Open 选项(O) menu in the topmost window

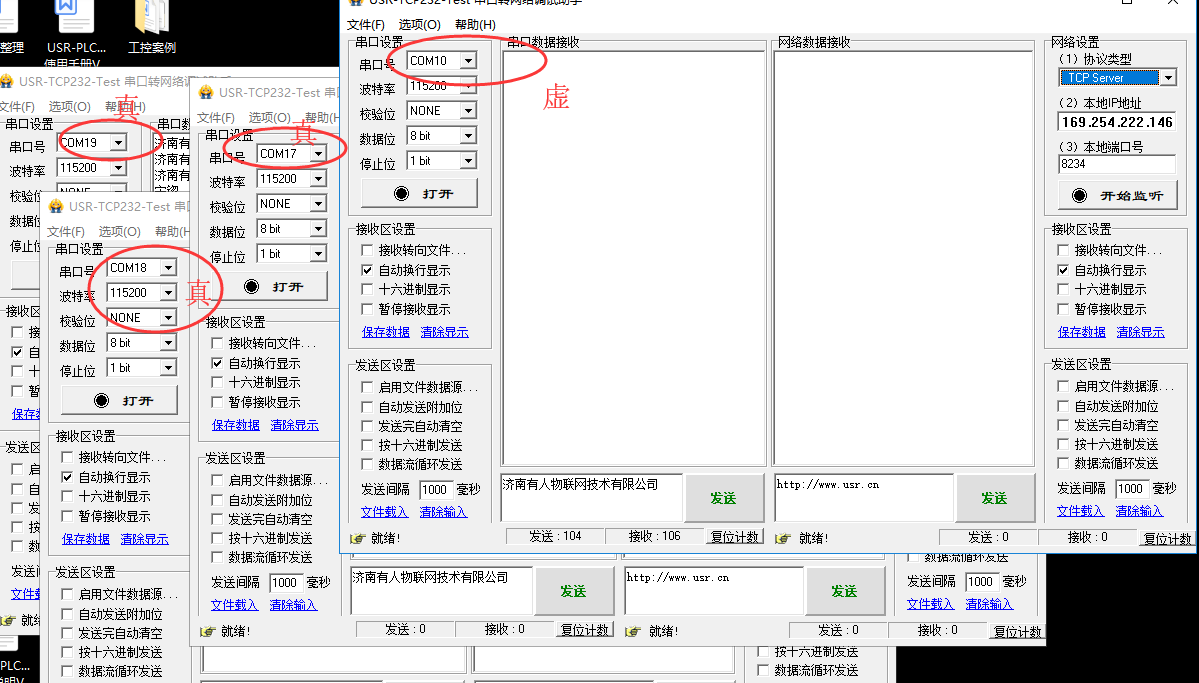(x=419, y=25)
